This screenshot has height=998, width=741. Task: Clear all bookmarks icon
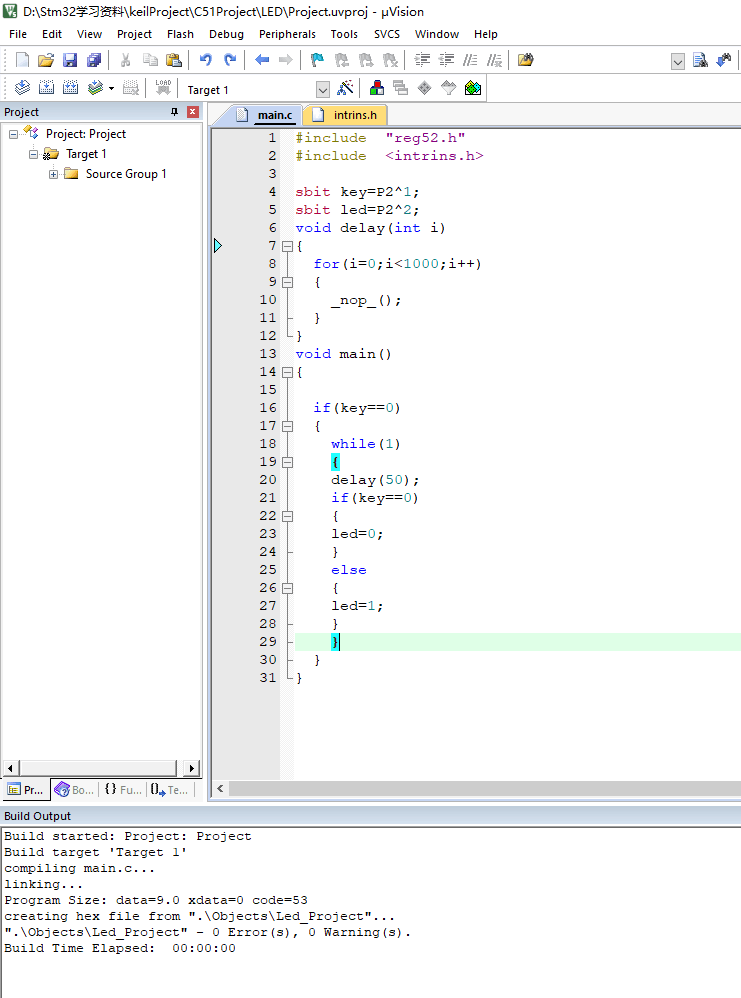point(390,60)
